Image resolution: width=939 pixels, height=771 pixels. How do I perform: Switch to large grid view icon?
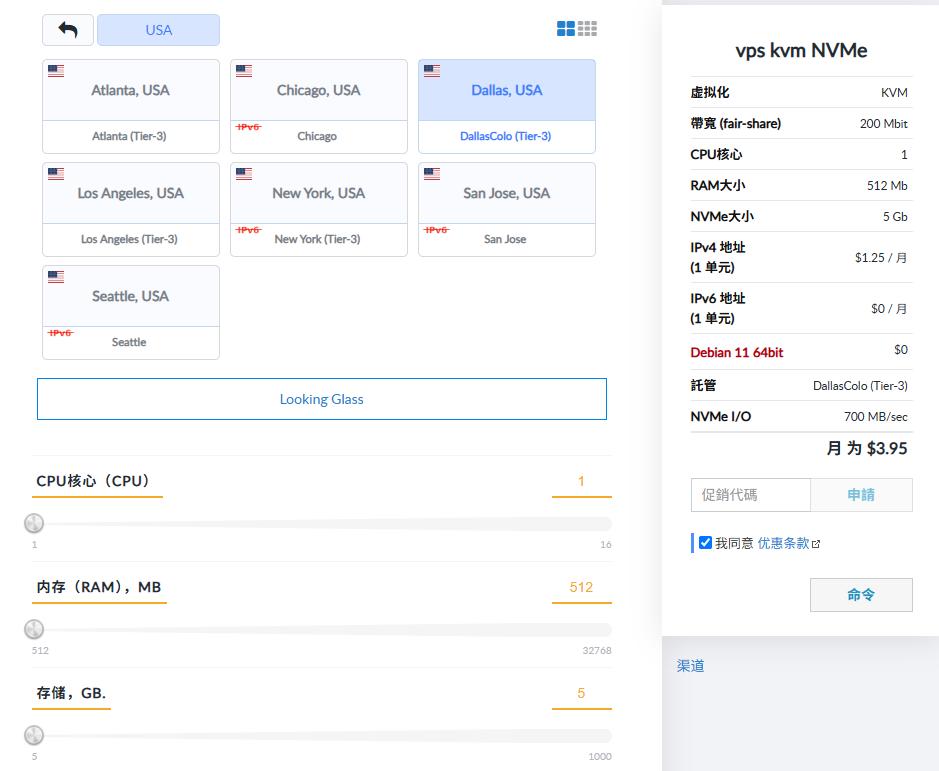point(566,29)
